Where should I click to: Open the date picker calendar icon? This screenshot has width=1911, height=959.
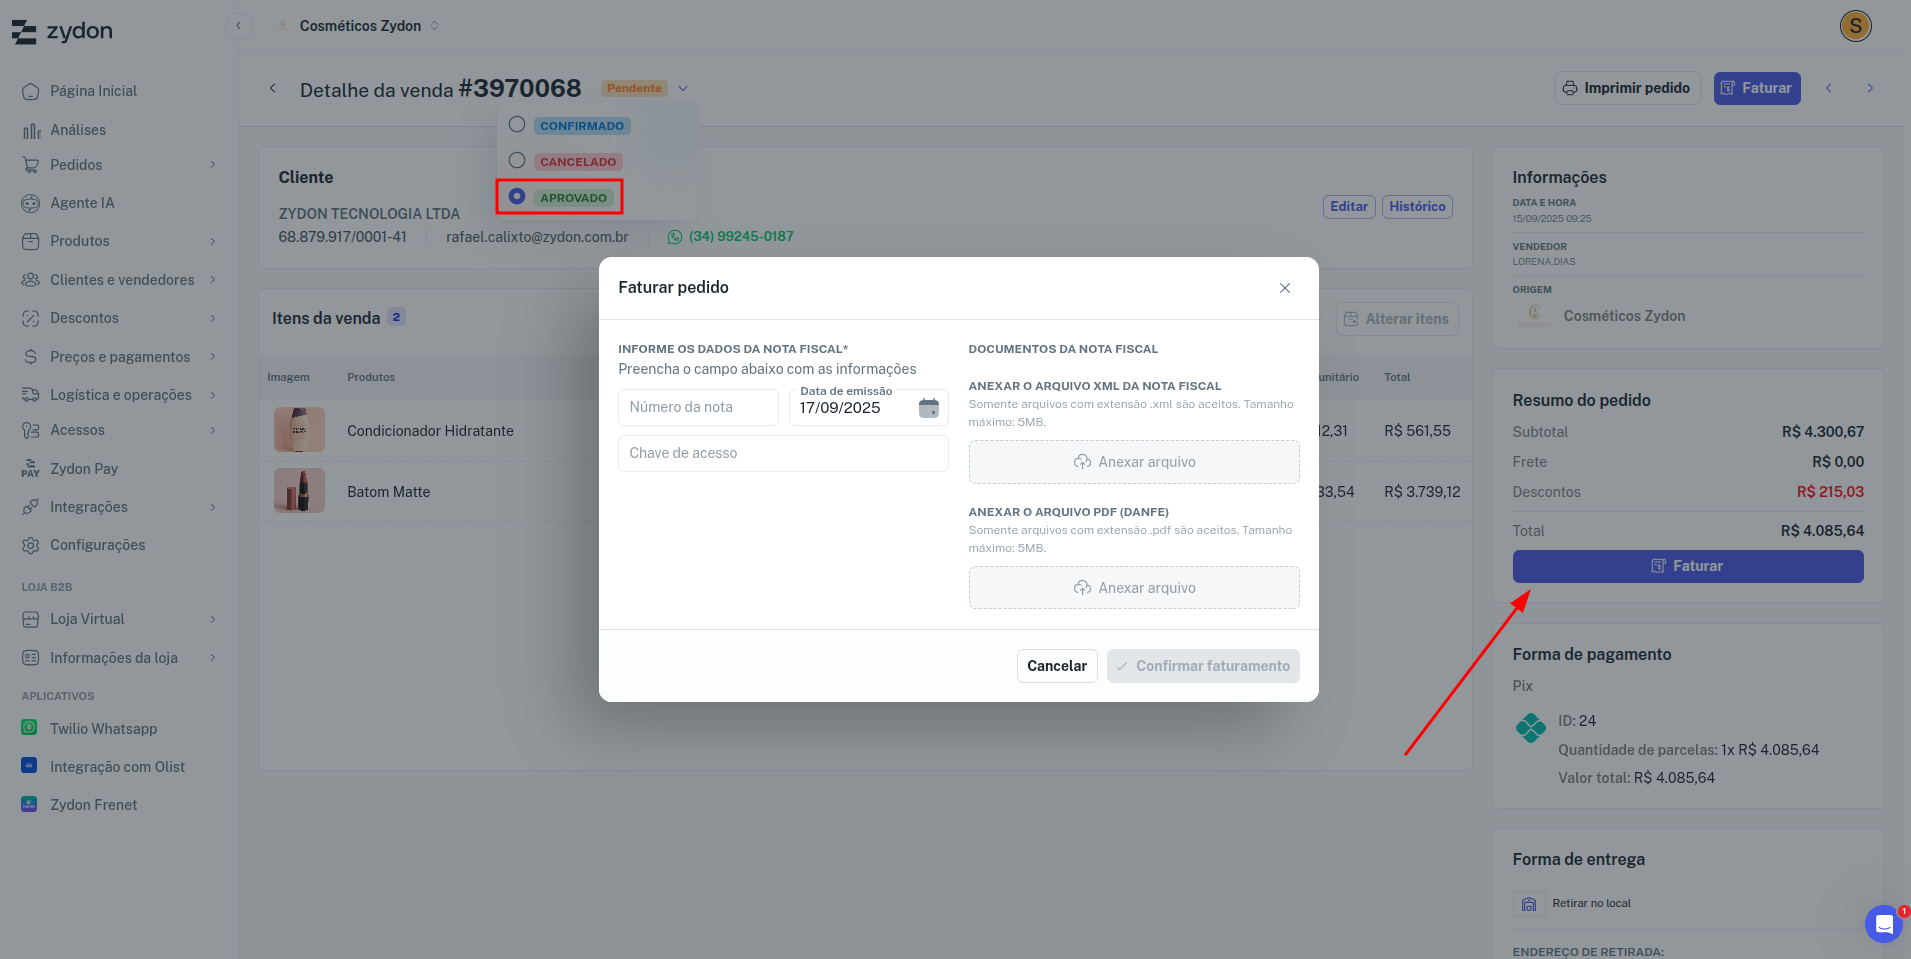(929, 408)
